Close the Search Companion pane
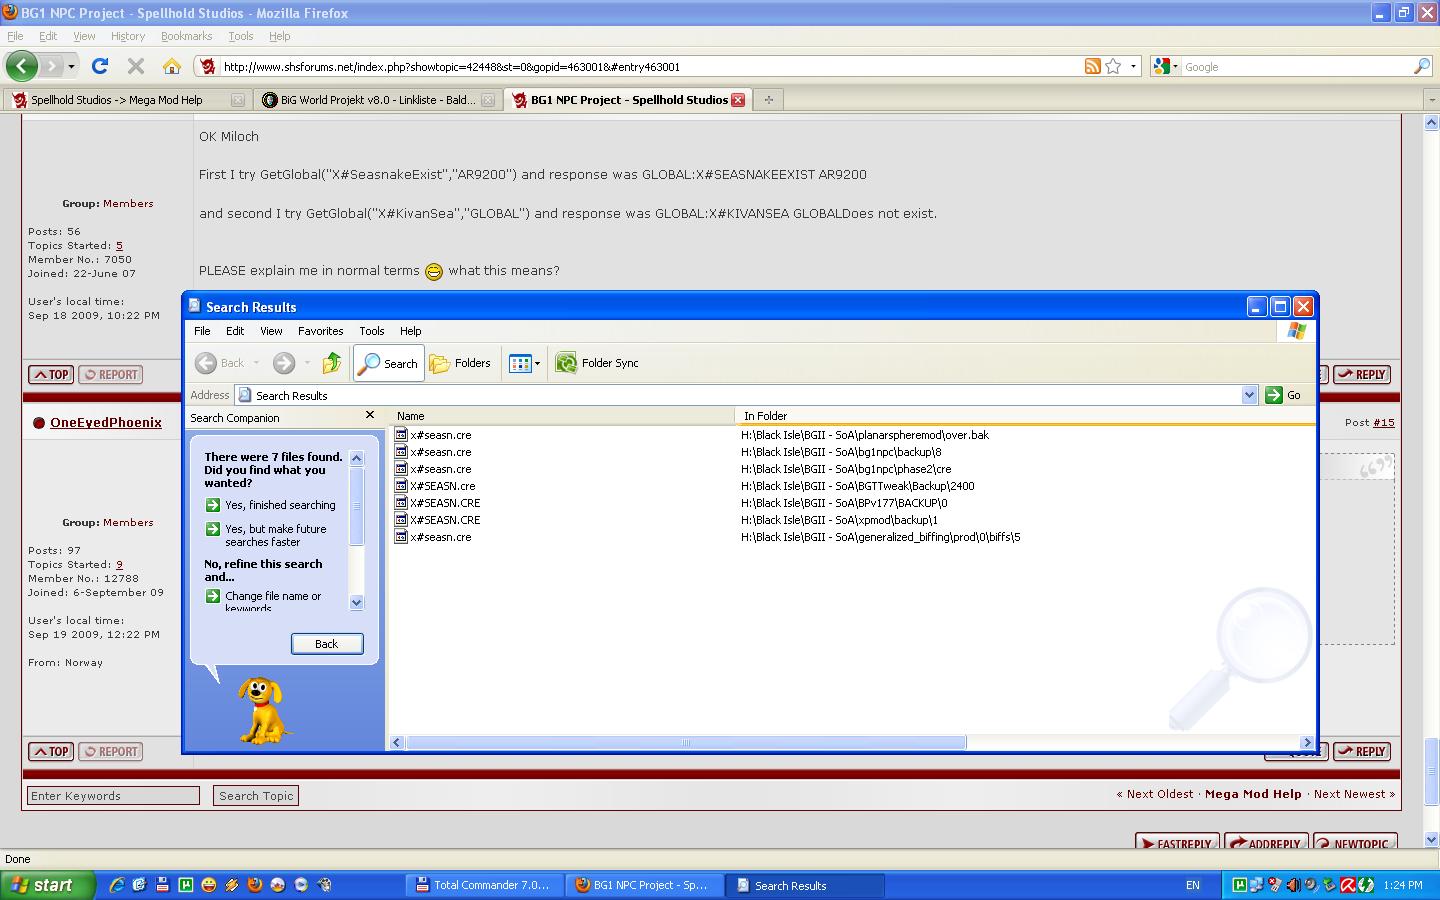The width and height of the screenshot is (1440, 900). click(x=369, y=415)
